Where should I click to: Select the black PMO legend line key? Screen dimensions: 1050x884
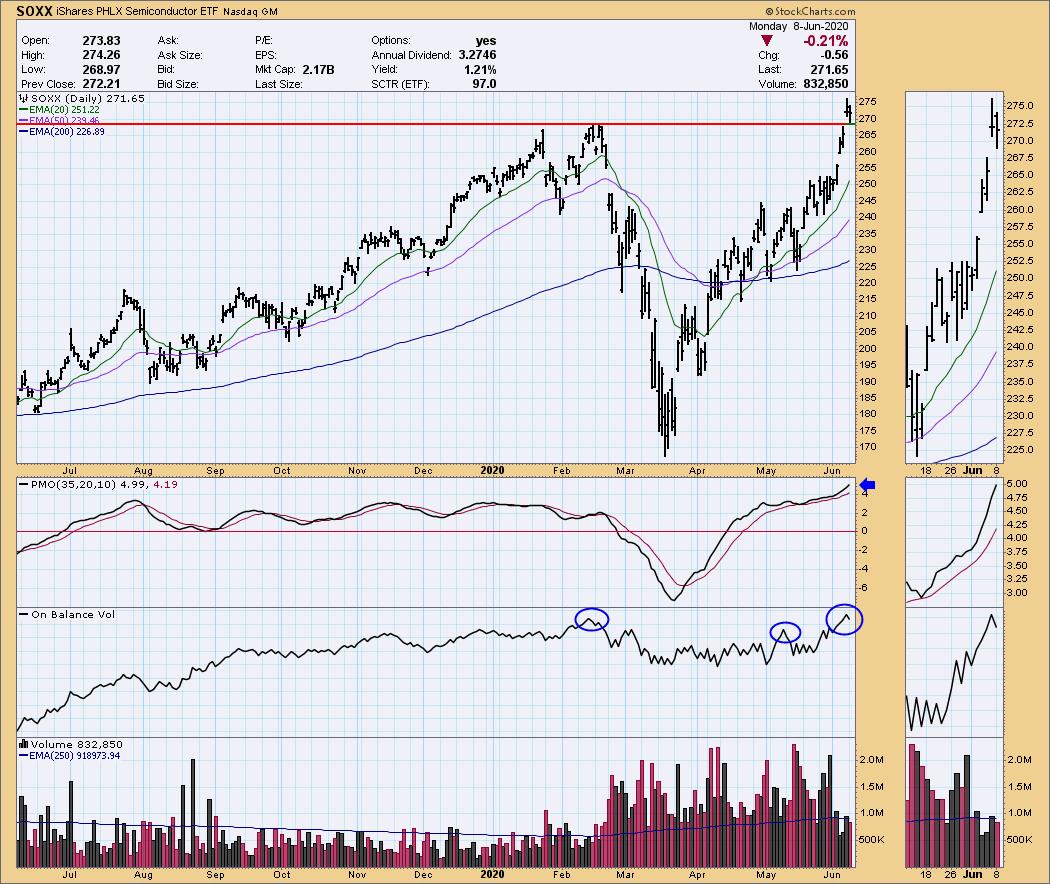[23, 484]
